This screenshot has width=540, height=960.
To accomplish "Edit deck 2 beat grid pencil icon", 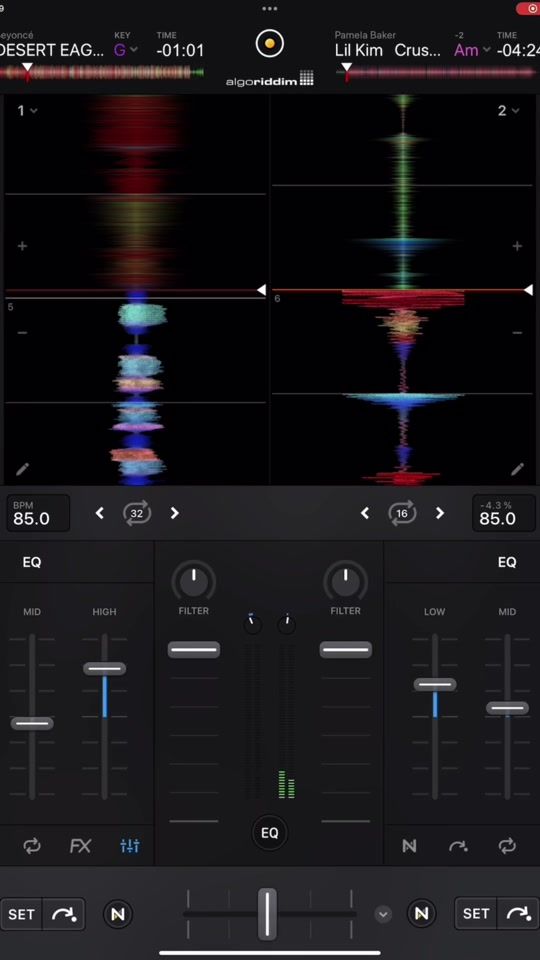I will [x=517, y=469].
